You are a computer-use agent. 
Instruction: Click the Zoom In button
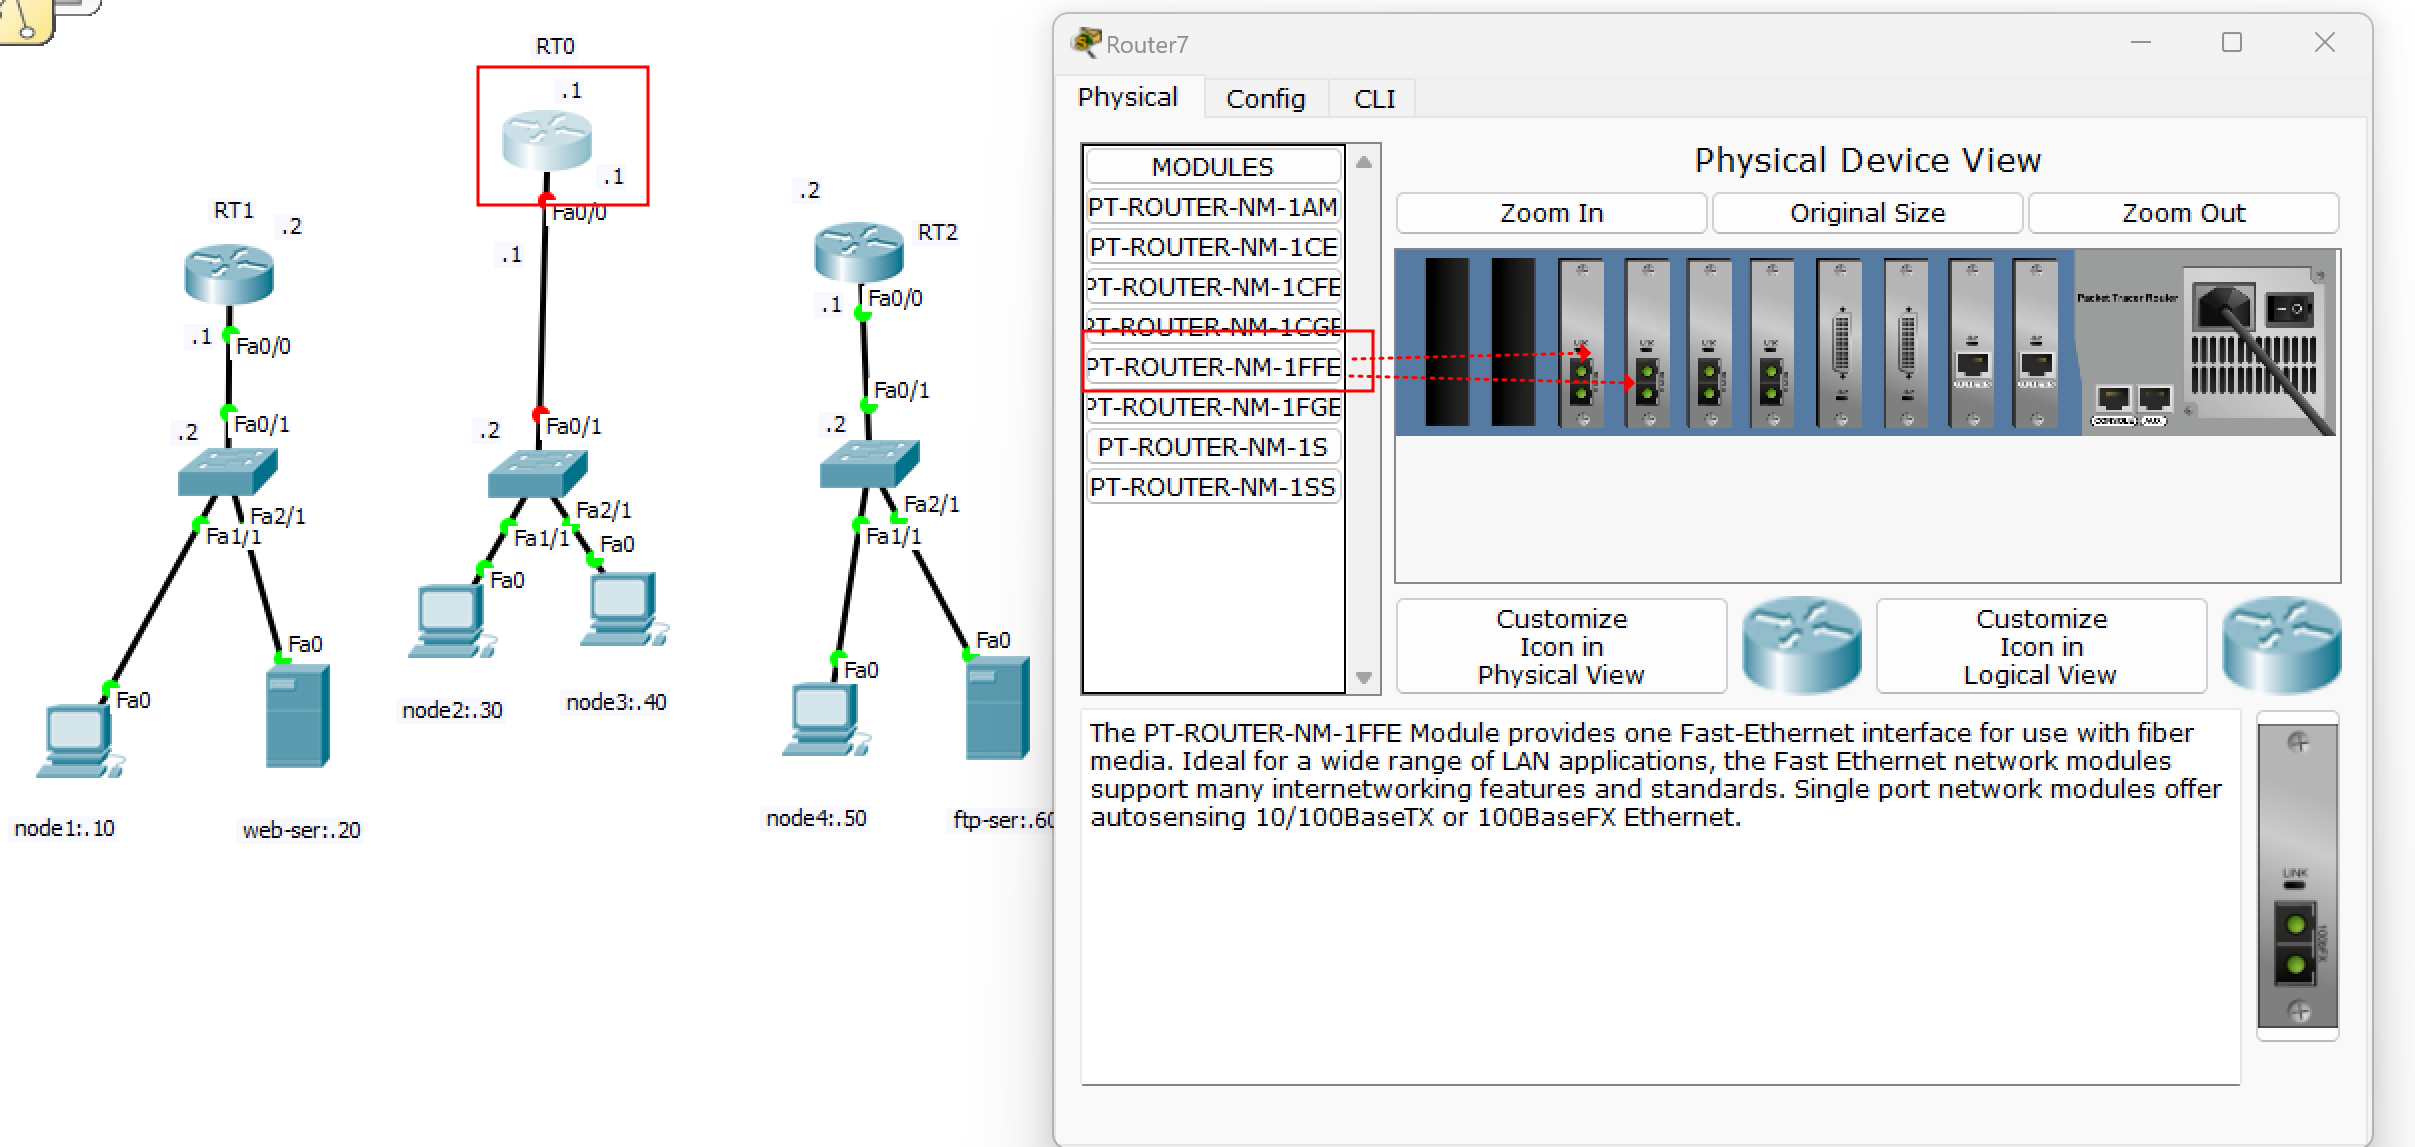pyautogui.click(x=1551, y=213)
